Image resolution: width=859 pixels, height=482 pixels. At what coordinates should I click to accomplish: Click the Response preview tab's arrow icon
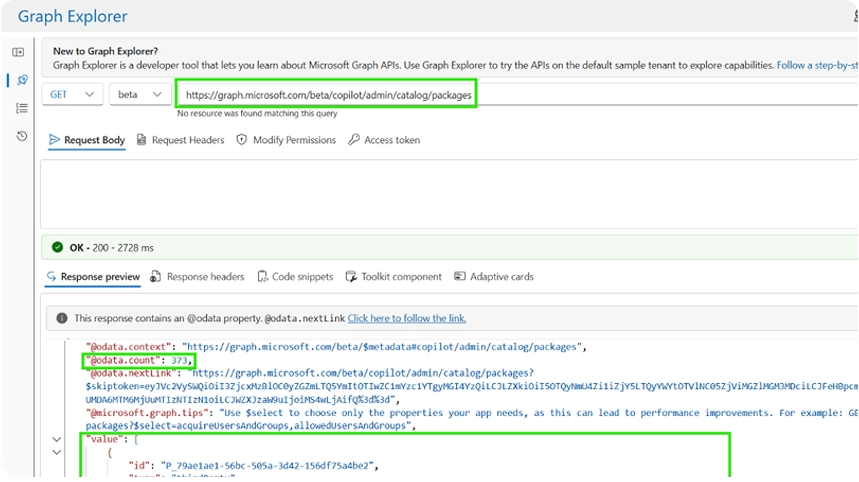tap(51, 276)
